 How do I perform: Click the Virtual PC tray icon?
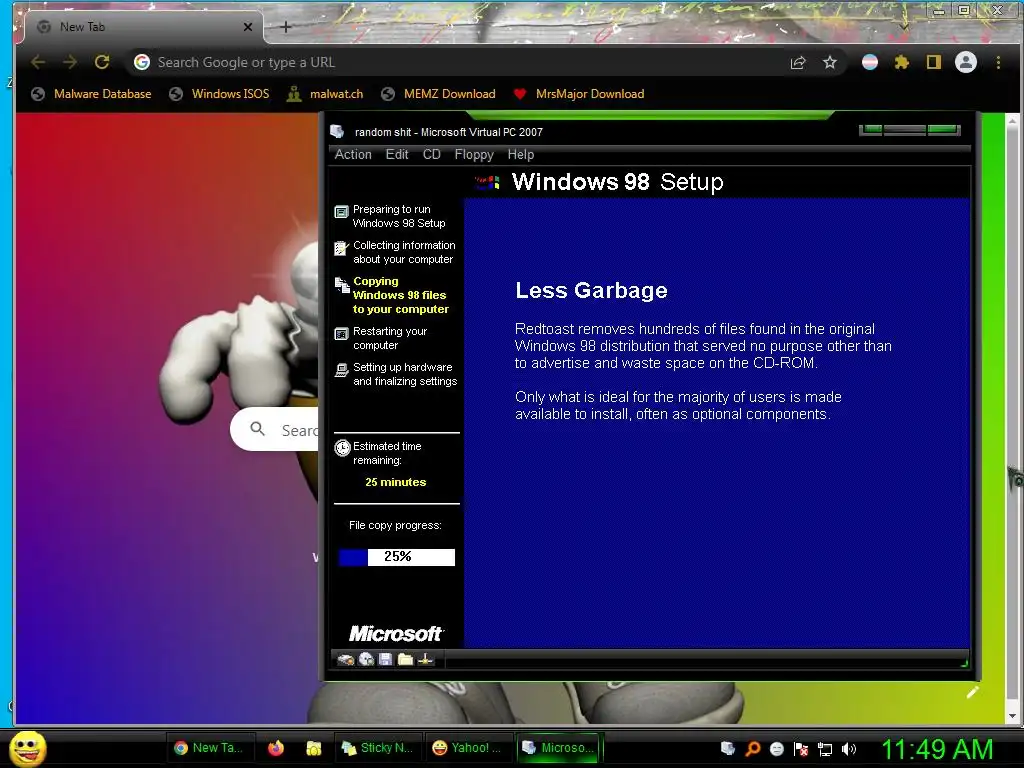(728, 748)
